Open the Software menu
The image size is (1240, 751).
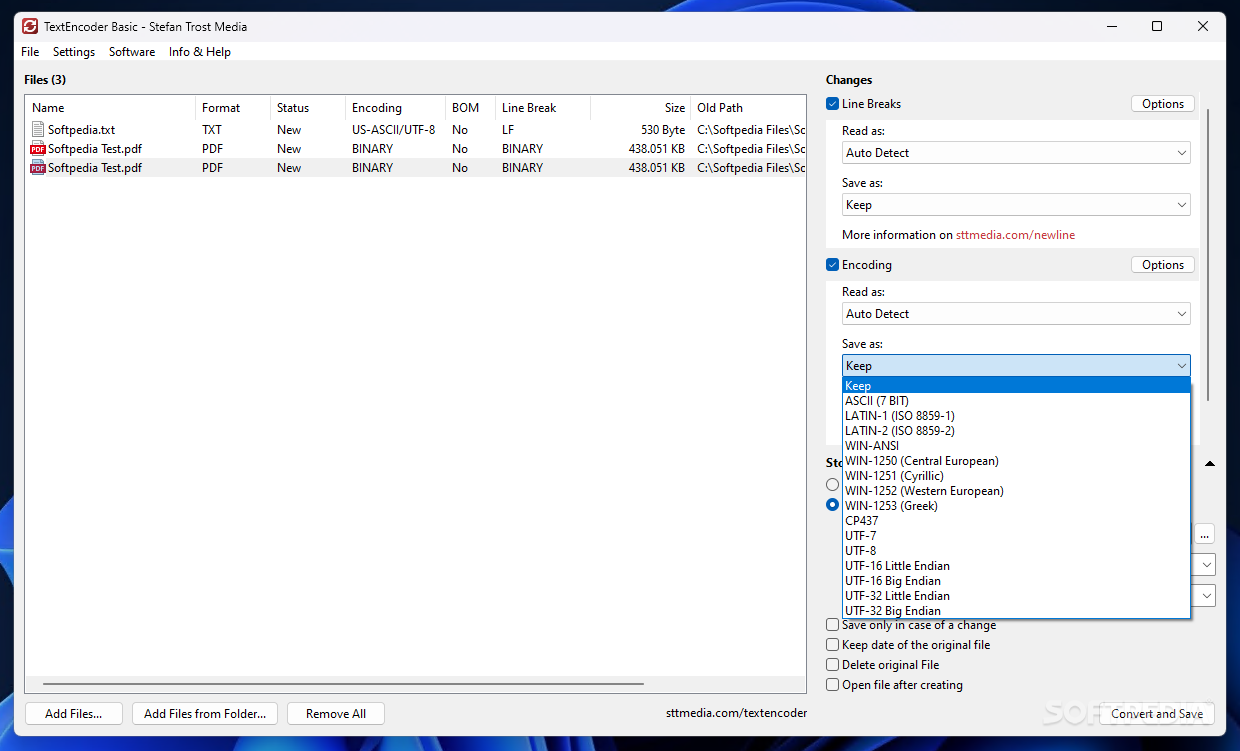[x=132, y=52]
